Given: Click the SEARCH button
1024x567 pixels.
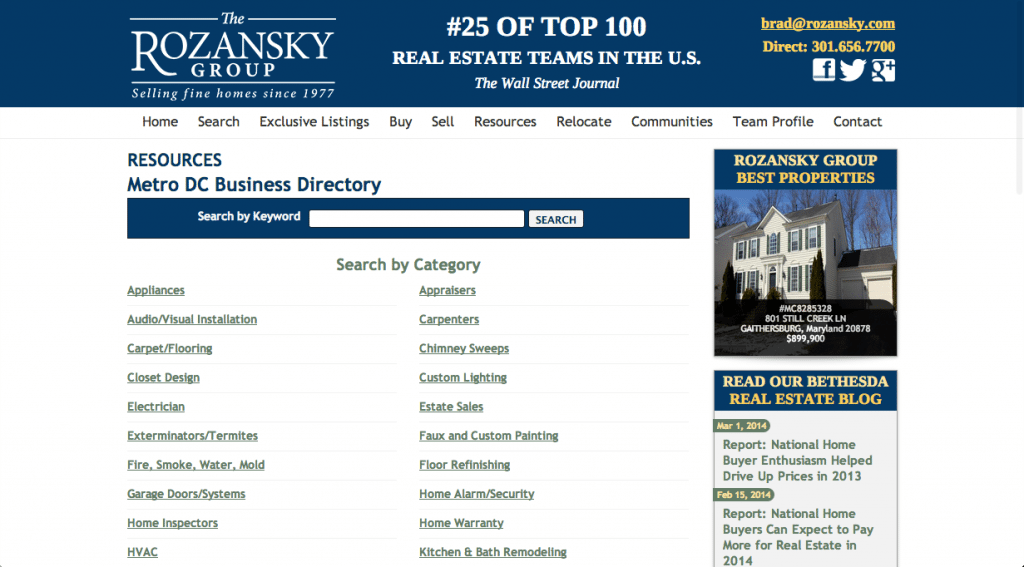Looking at the screenshot, I should click(556, 219).
